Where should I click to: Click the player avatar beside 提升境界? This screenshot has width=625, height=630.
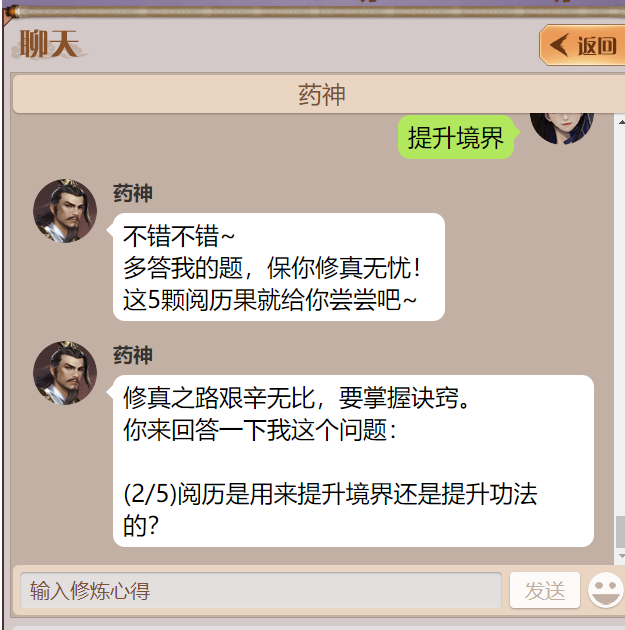[562, 129]
